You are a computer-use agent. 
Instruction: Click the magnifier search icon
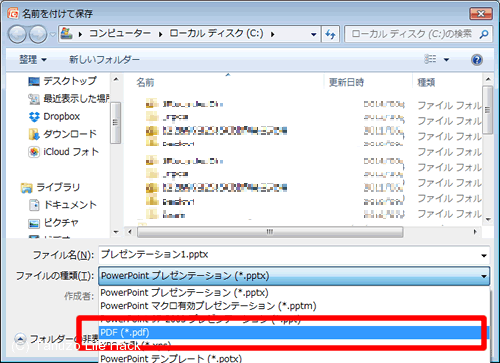[484, 34]
